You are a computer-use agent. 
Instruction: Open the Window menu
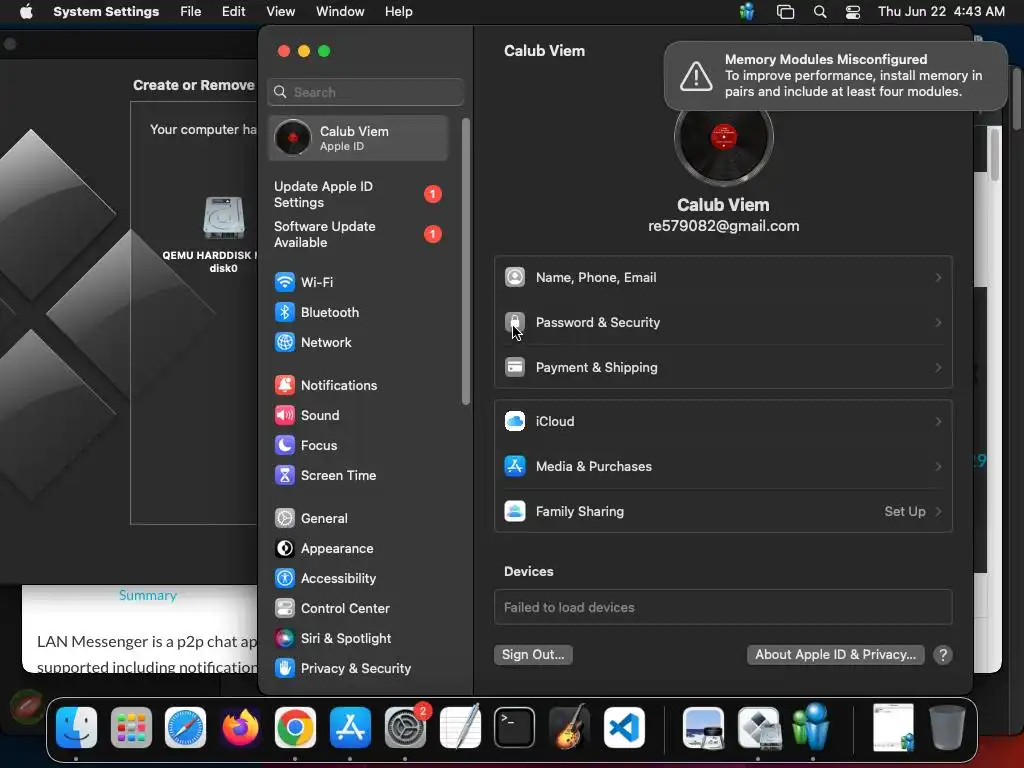[340, 12]
